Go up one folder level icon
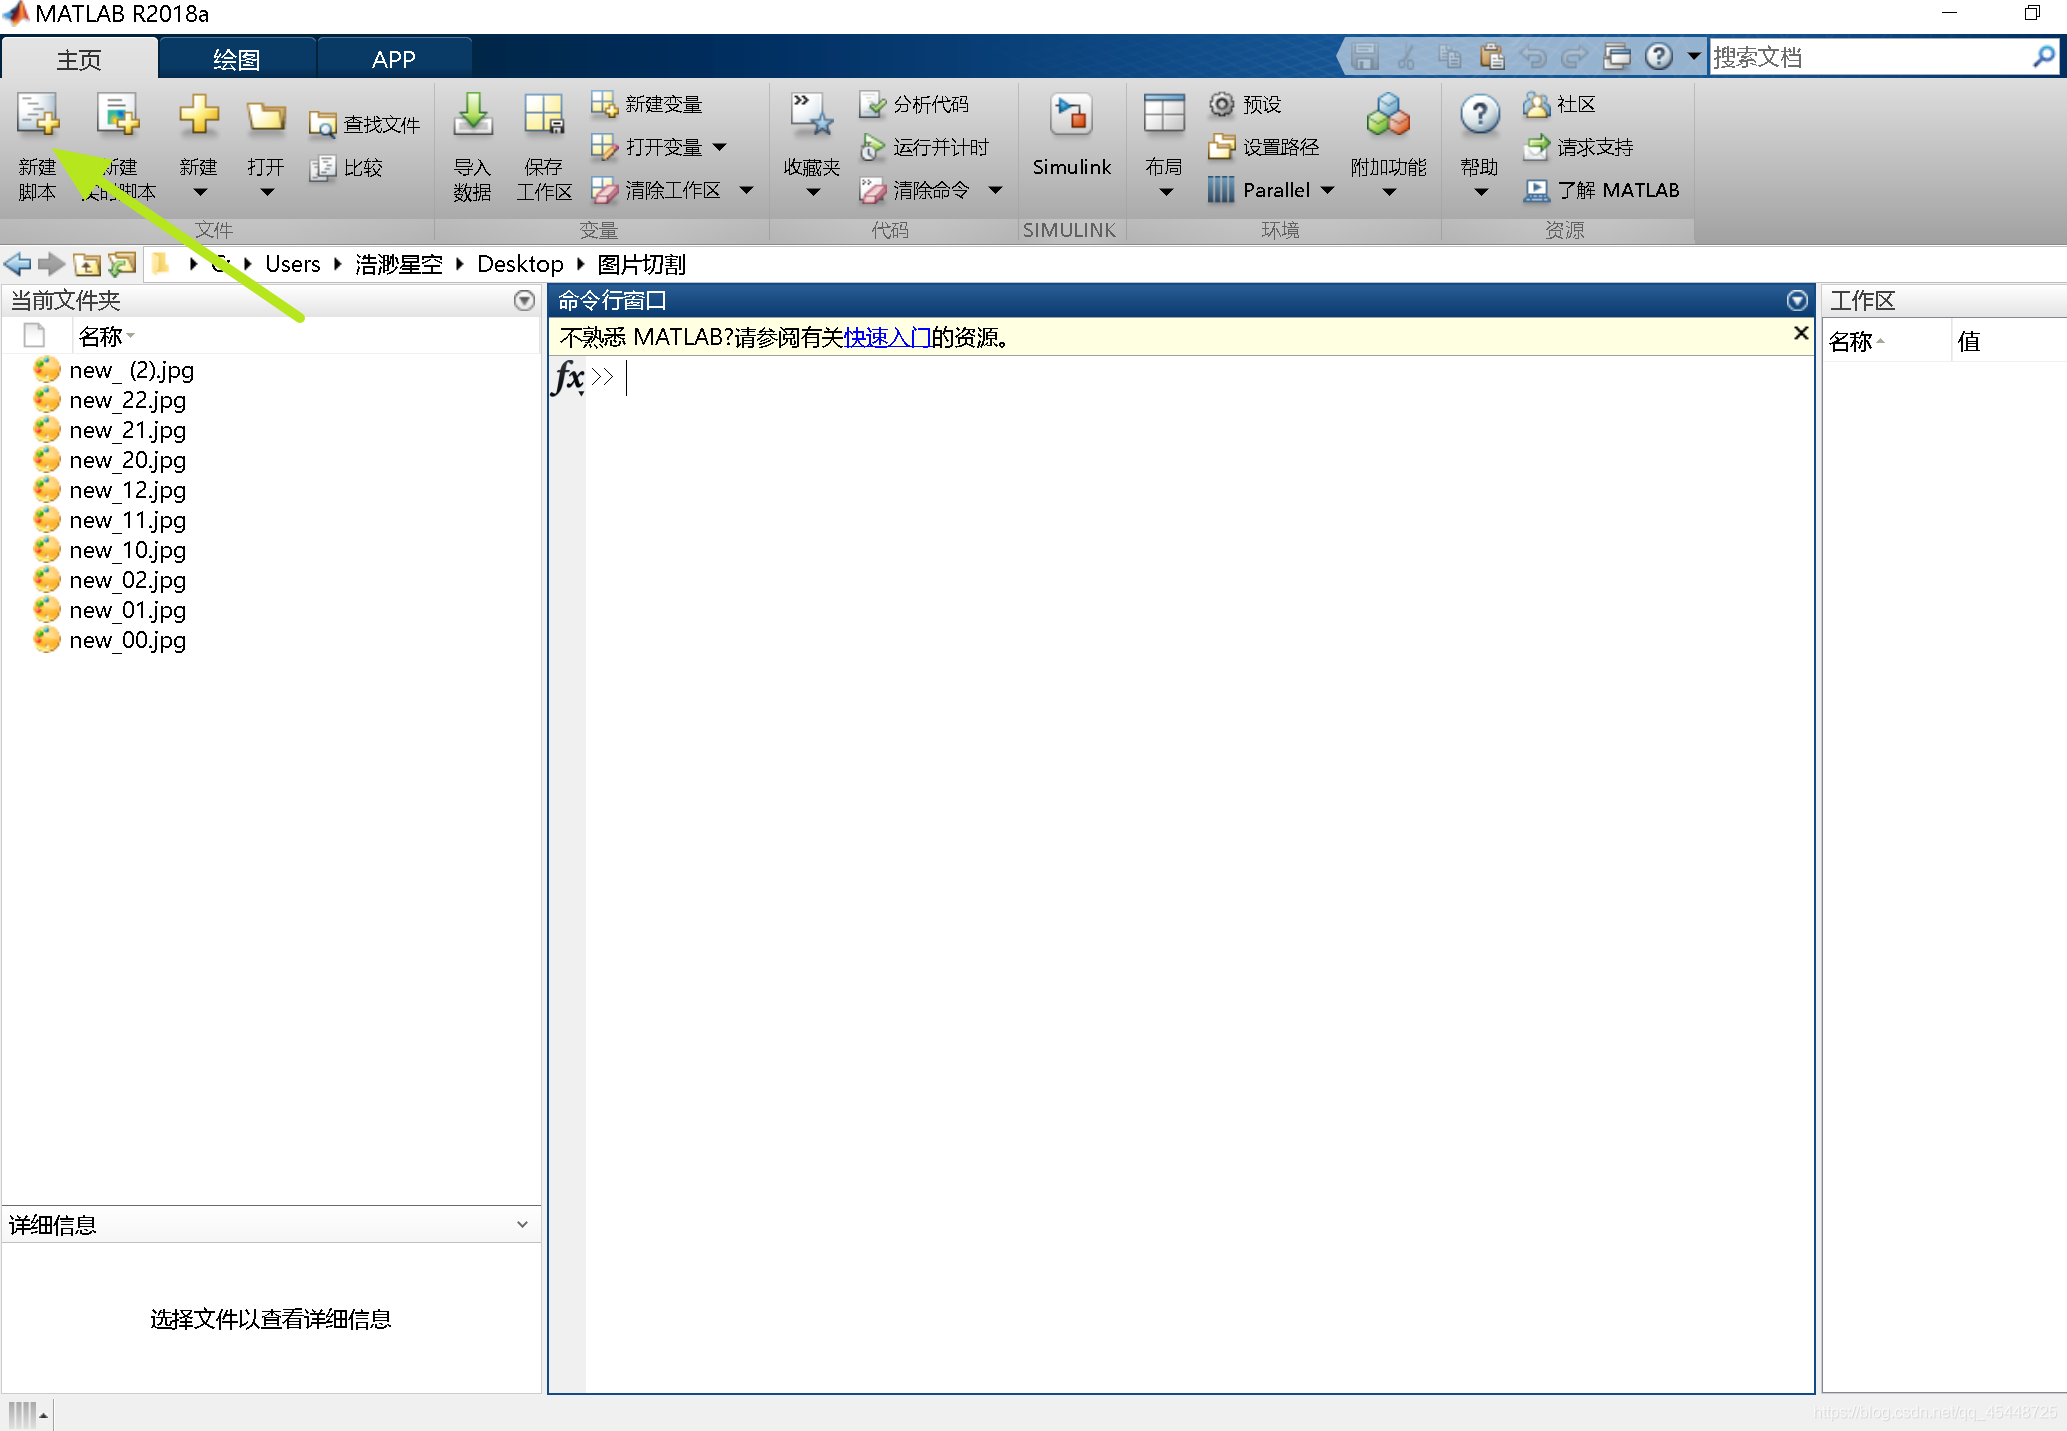 coord(87,265)
